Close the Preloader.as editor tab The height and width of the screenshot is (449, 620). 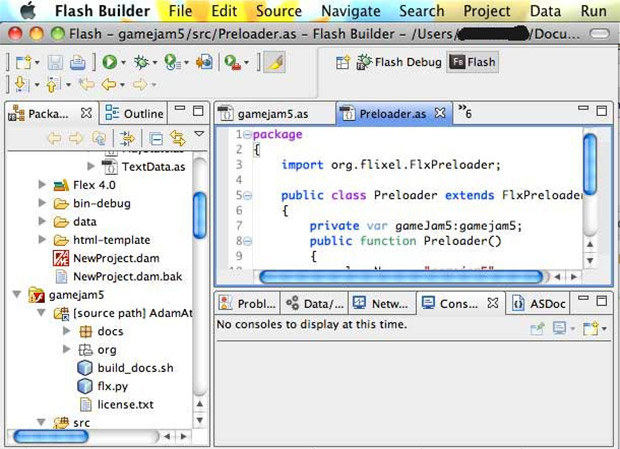[440, 113]
